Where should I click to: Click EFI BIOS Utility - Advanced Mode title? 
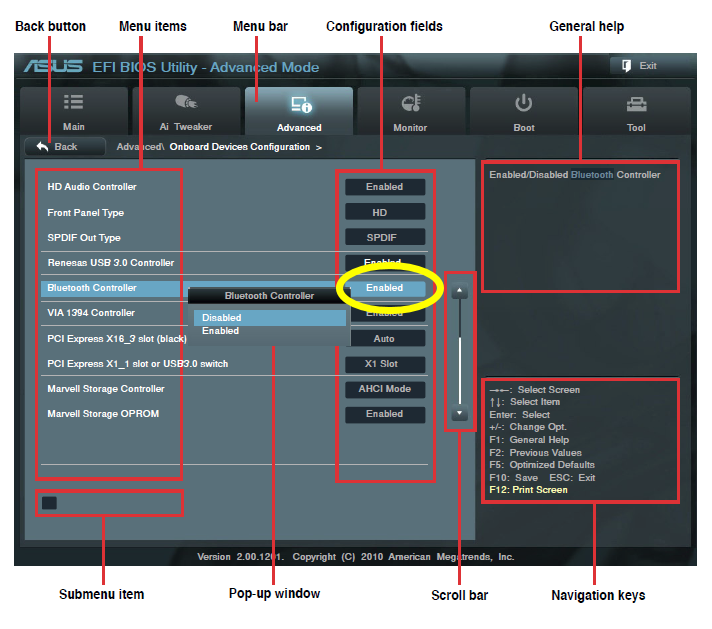point(206,67)
